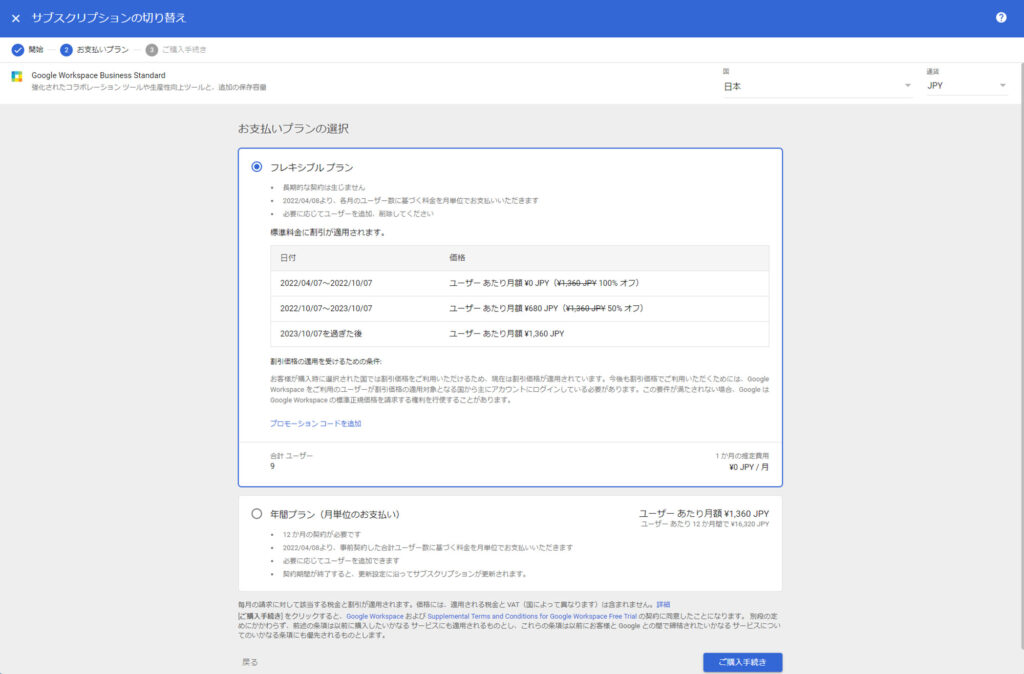Open the help question mark icon
This screenshot has width=1024, height=674.
[1000, 18]
